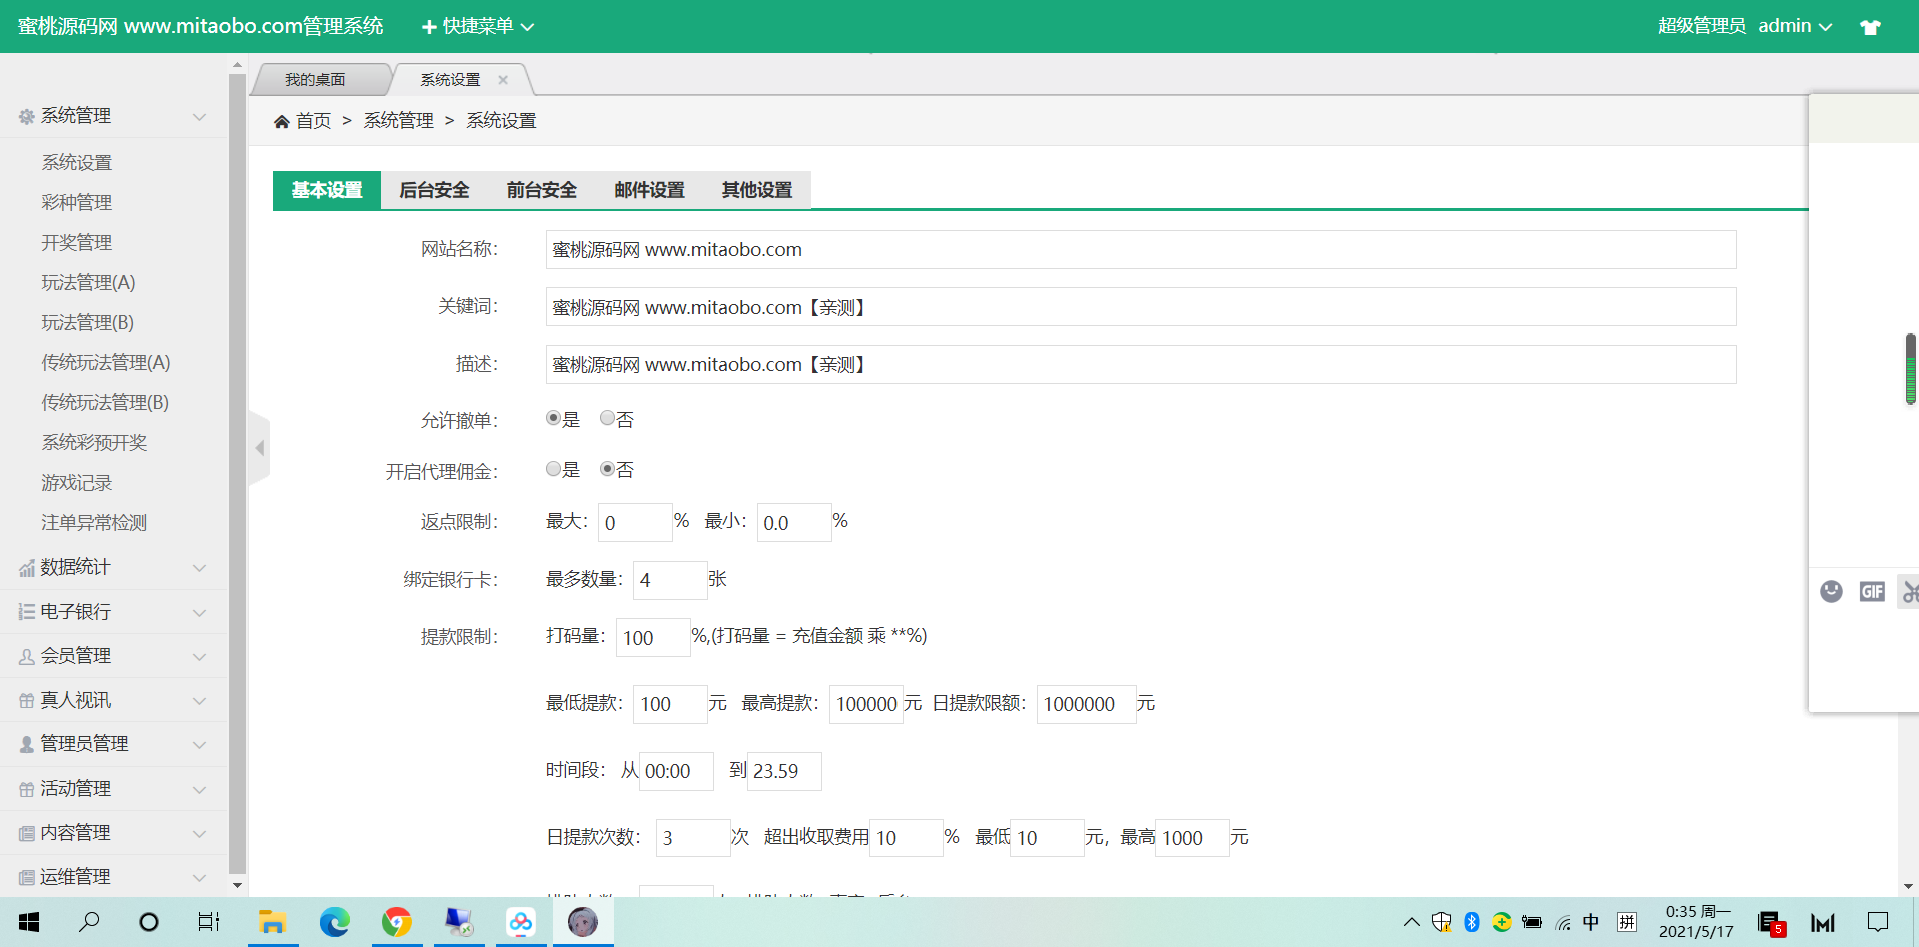Image resolution: width=1919 pixels, height=947 pixels.
Task: Open Microsoft Edge from the taskbar
Action: pos(334,922)
